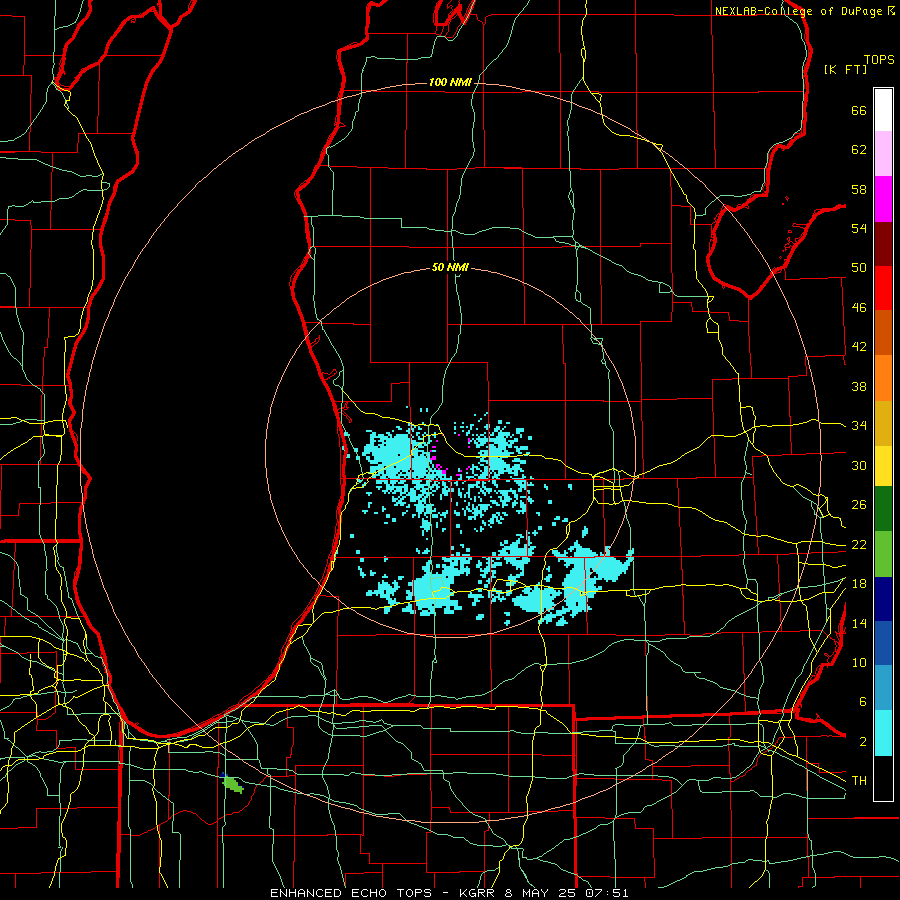Click the 'KGRR' radar site identifier
The height and width of the screenshot is (900, 900).
click(x=478, y=893)
